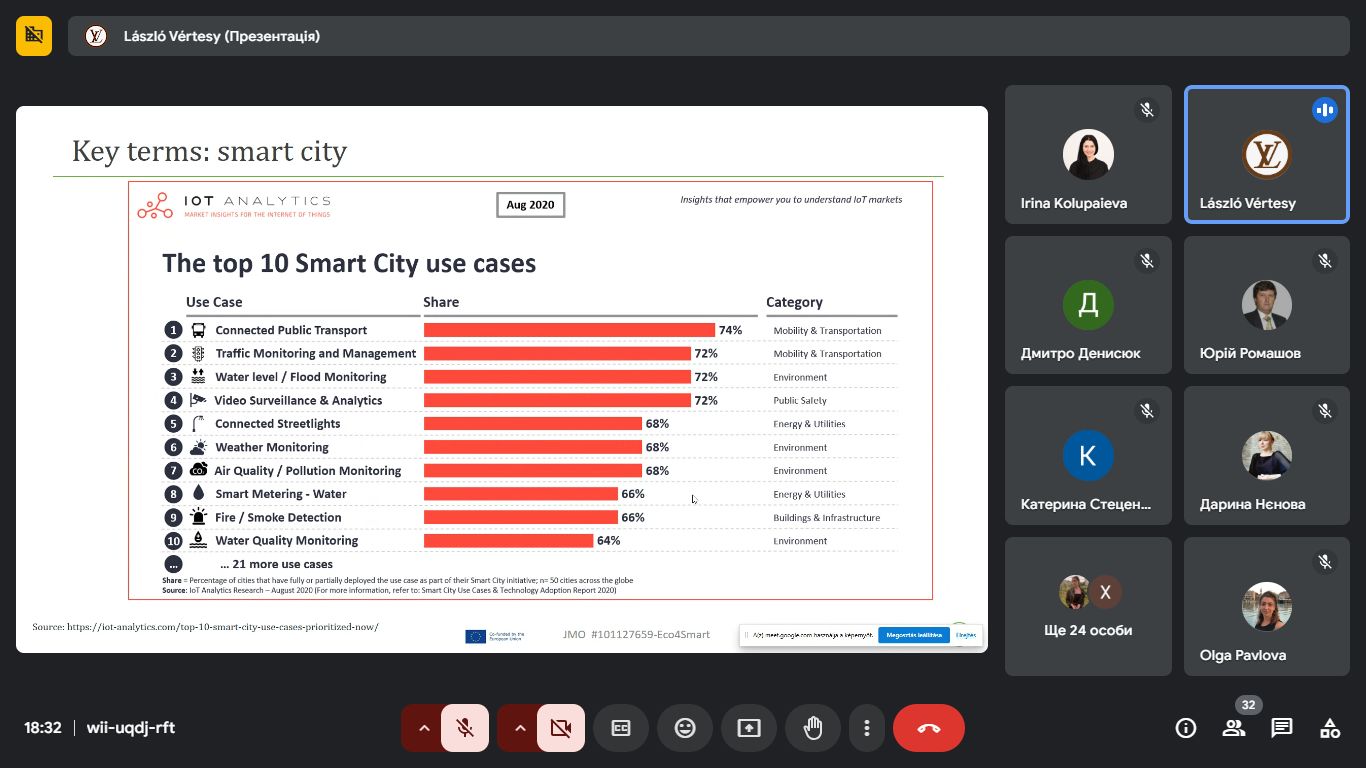
Task: Click László Vértesy's presentation title bar
Action: coord(700,36)
